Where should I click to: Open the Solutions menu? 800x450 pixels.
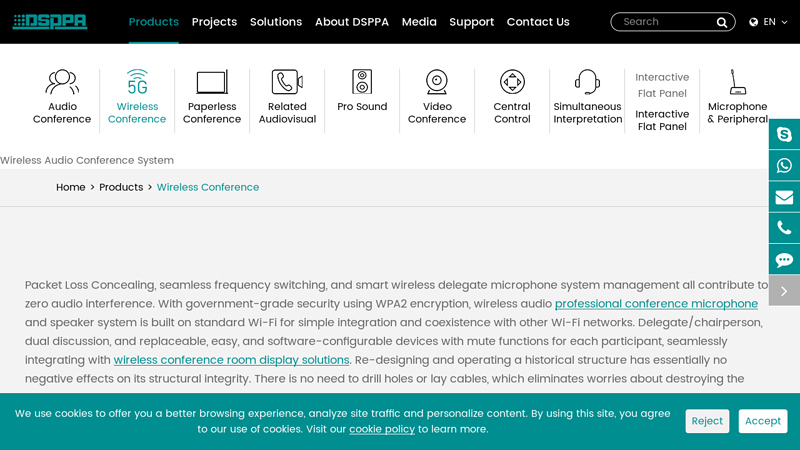[x=276, y=22]
